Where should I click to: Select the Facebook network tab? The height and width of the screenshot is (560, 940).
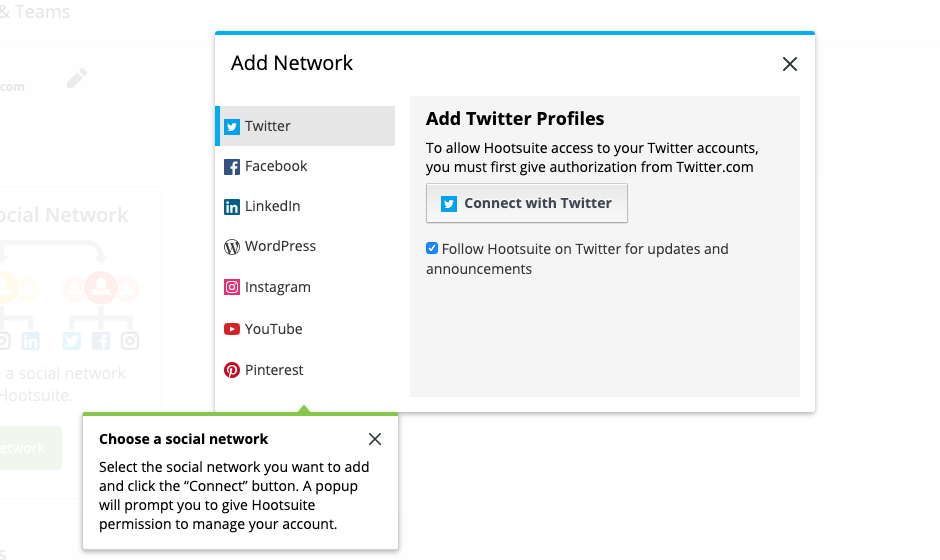pos(305,166)
